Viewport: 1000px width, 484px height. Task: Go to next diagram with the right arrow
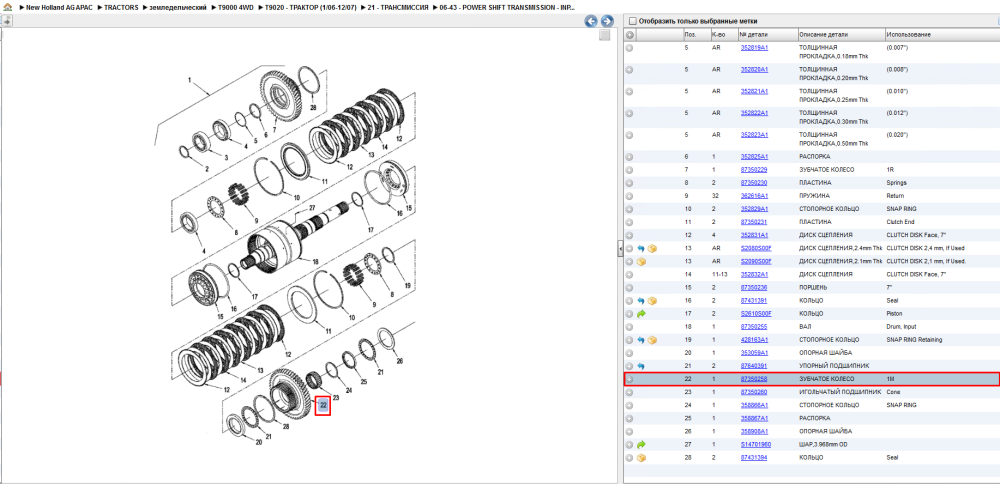pos(607,21)
